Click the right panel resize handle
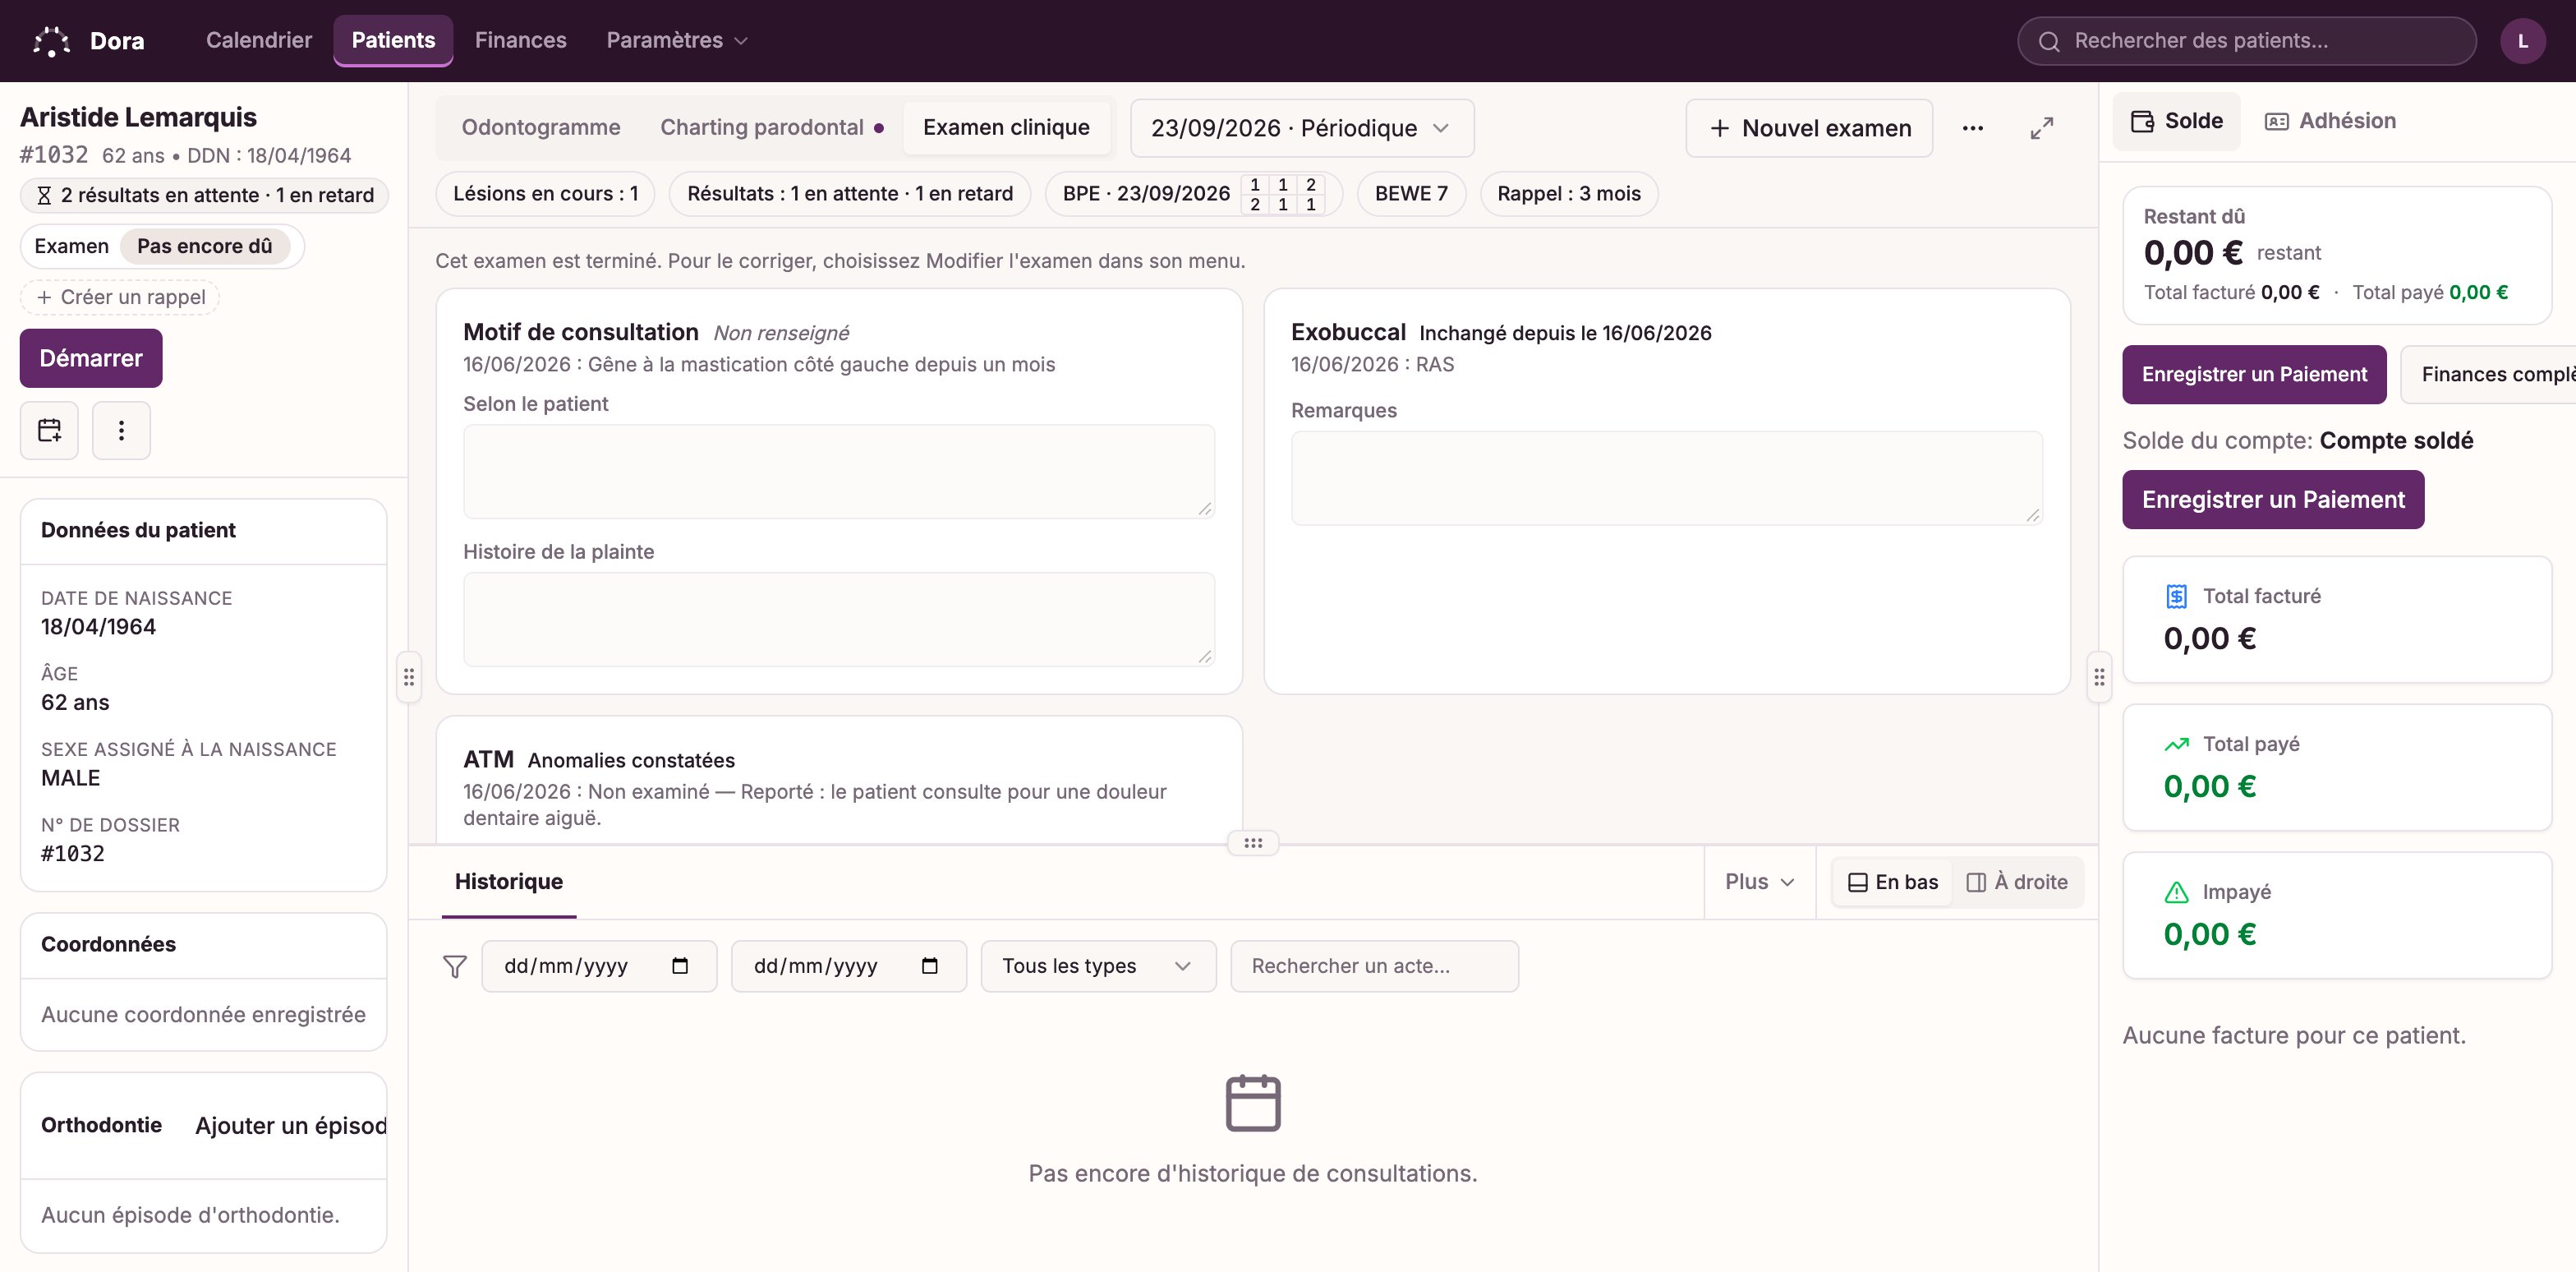The width and height of the screenshot is (2576, 1272). 2098,677
